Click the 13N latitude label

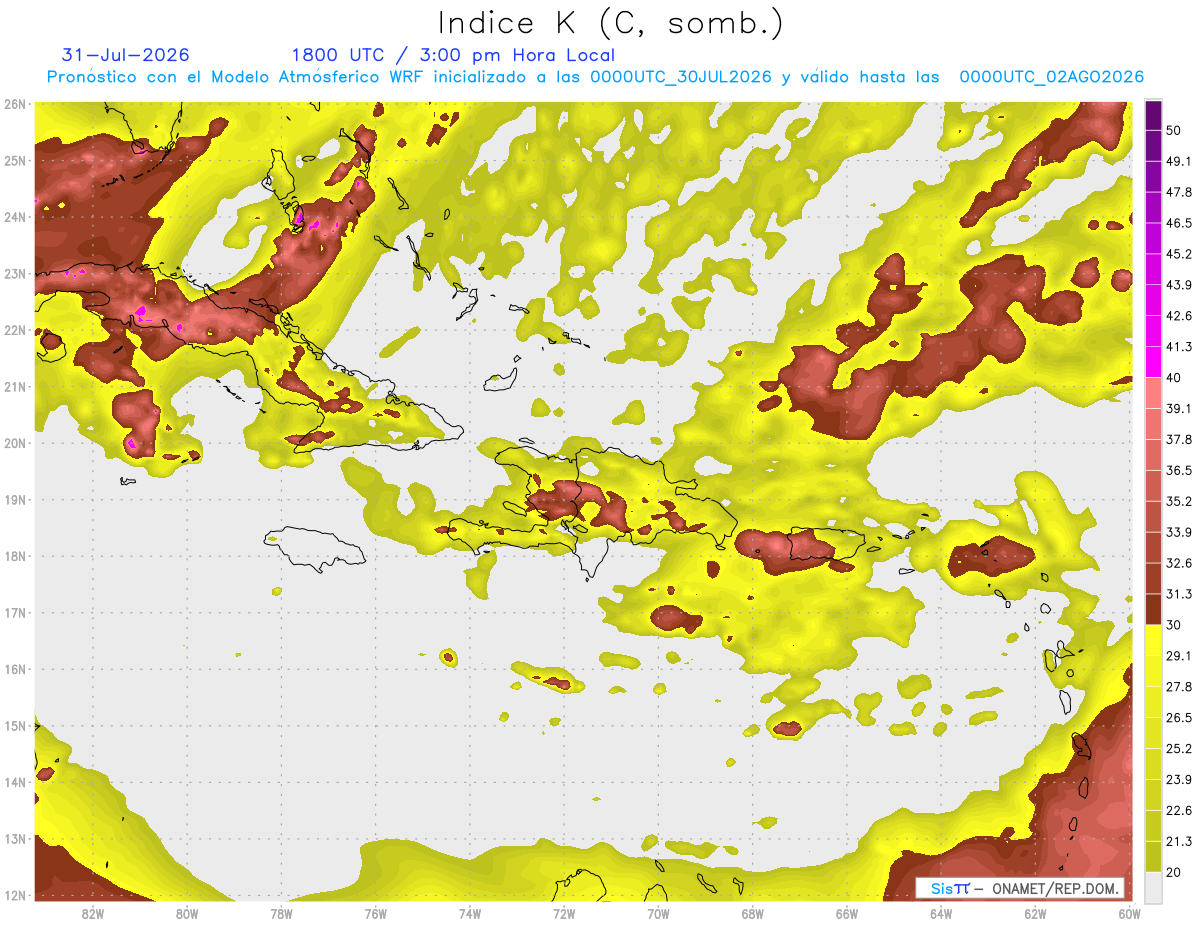point(14,838)
